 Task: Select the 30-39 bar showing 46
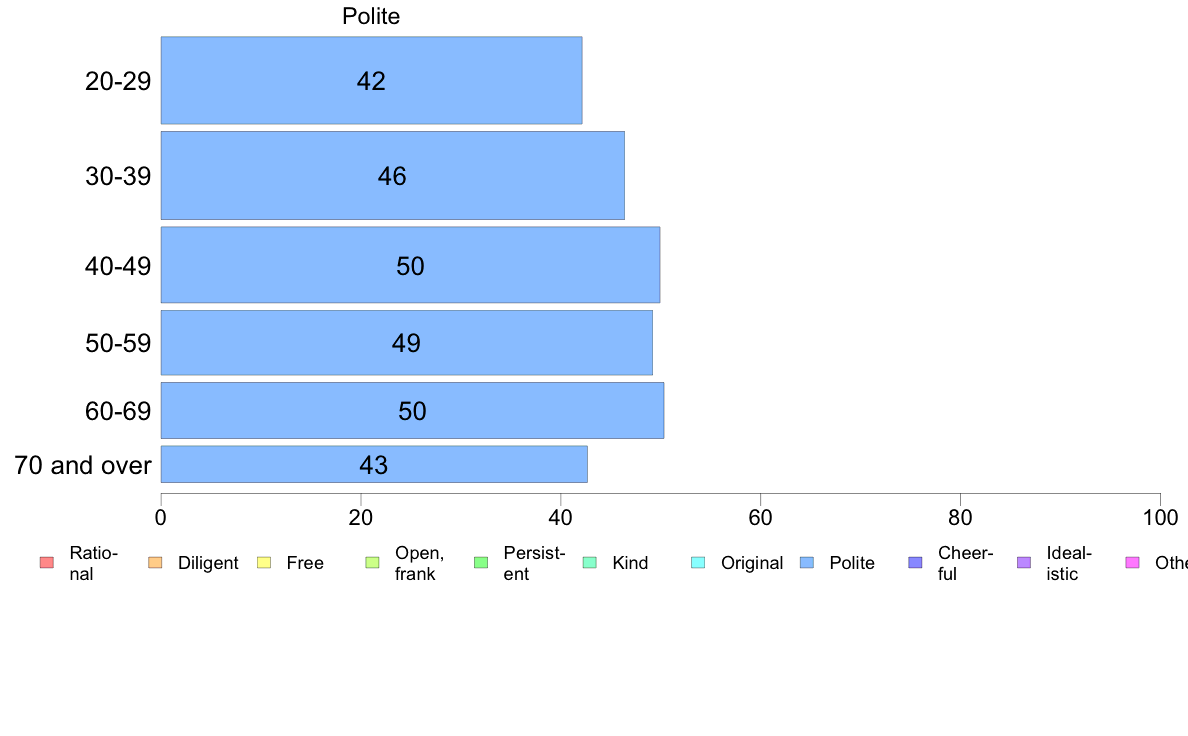[392, 176]
